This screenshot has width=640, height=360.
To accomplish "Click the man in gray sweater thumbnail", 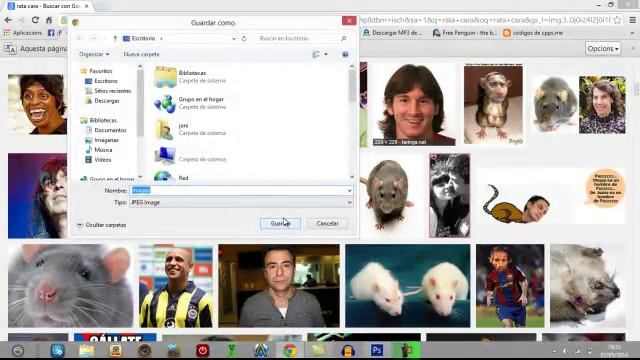I will click(279, 286).
